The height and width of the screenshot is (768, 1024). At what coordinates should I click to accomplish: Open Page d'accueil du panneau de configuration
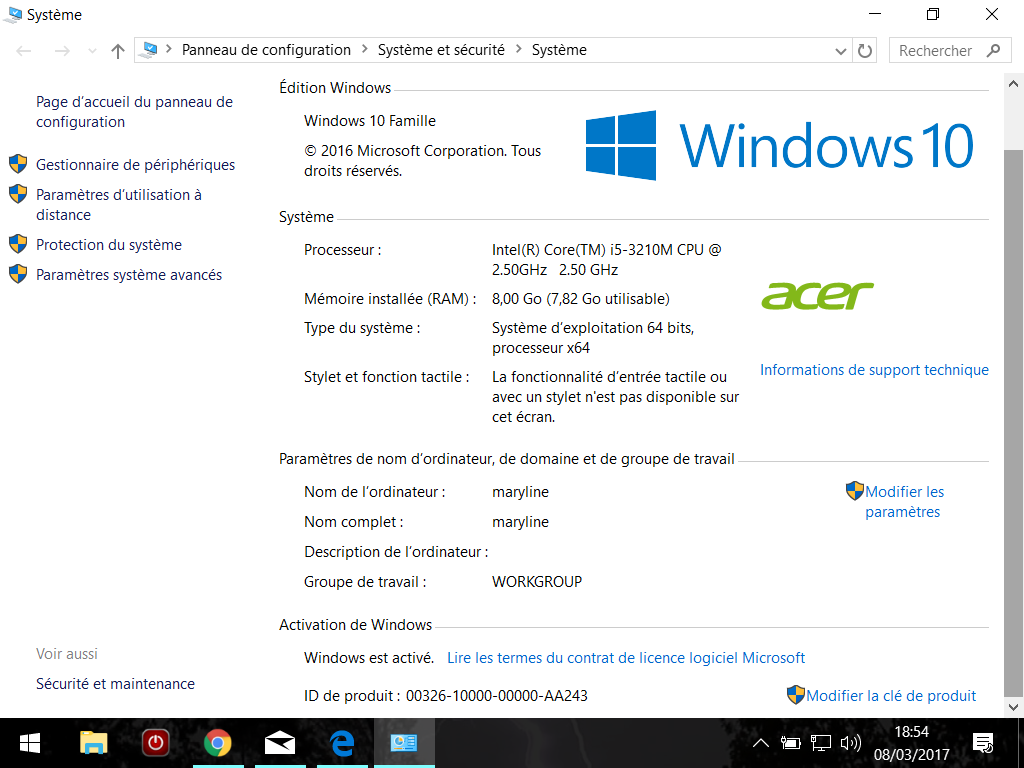pos(134,112)
